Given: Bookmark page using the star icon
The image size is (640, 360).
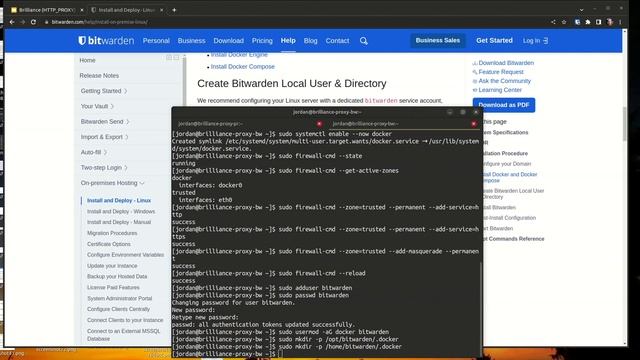Looking at the screenshot, I should (x=564, y=22).
